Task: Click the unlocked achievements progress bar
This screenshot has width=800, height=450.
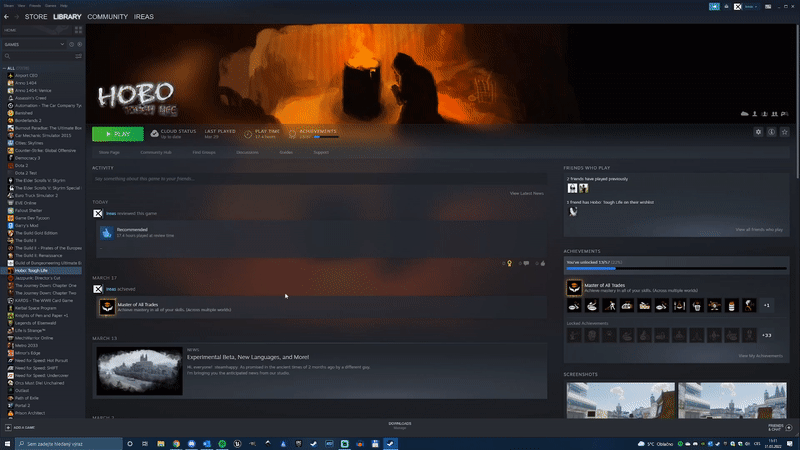Action: click(677, 268)
